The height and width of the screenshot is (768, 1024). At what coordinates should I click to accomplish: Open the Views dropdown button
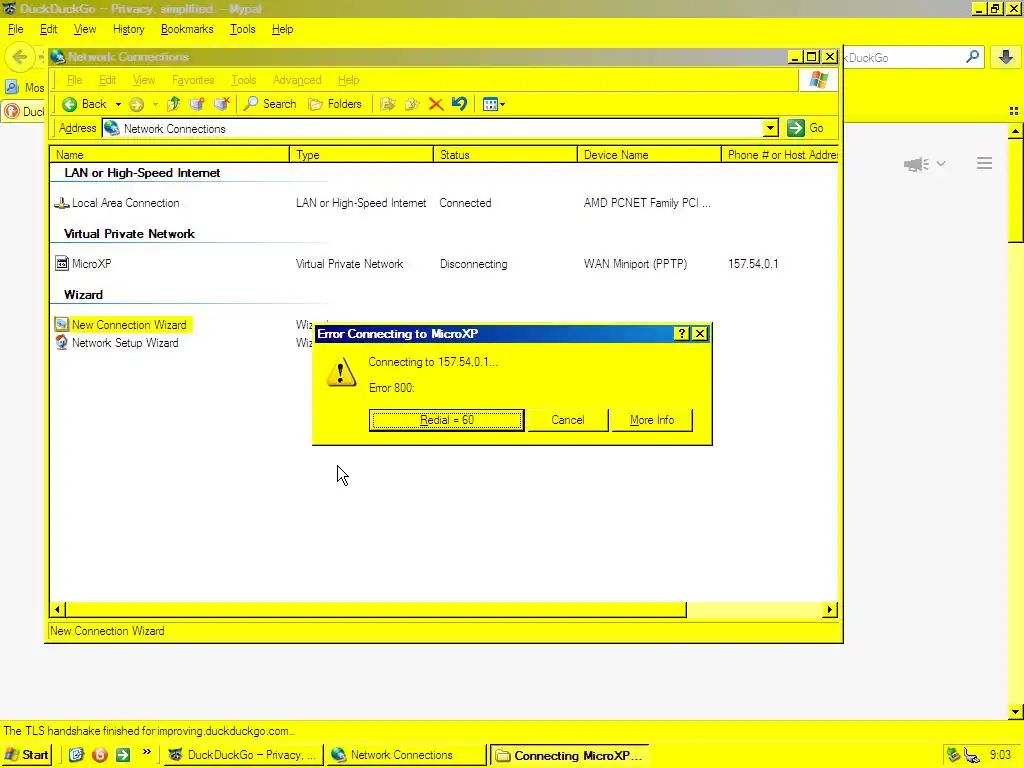tap(494, 104)
